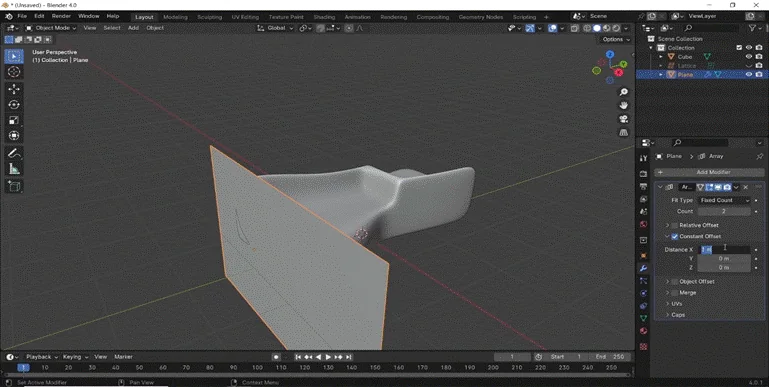The width and height of the screenshot is (769, 387).
Task: Open the Global orientation dropdown
Action: coord(275,28)
